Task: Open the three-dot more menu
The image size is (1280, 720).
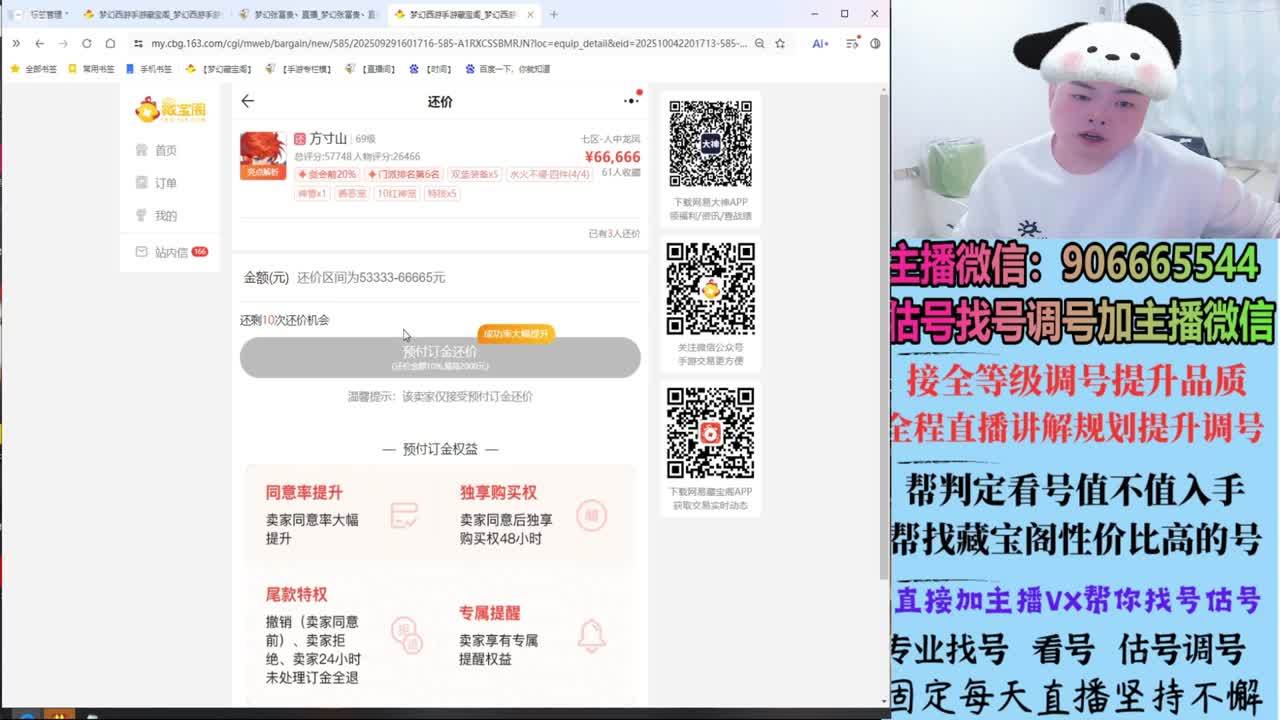Action: (631, 100)
